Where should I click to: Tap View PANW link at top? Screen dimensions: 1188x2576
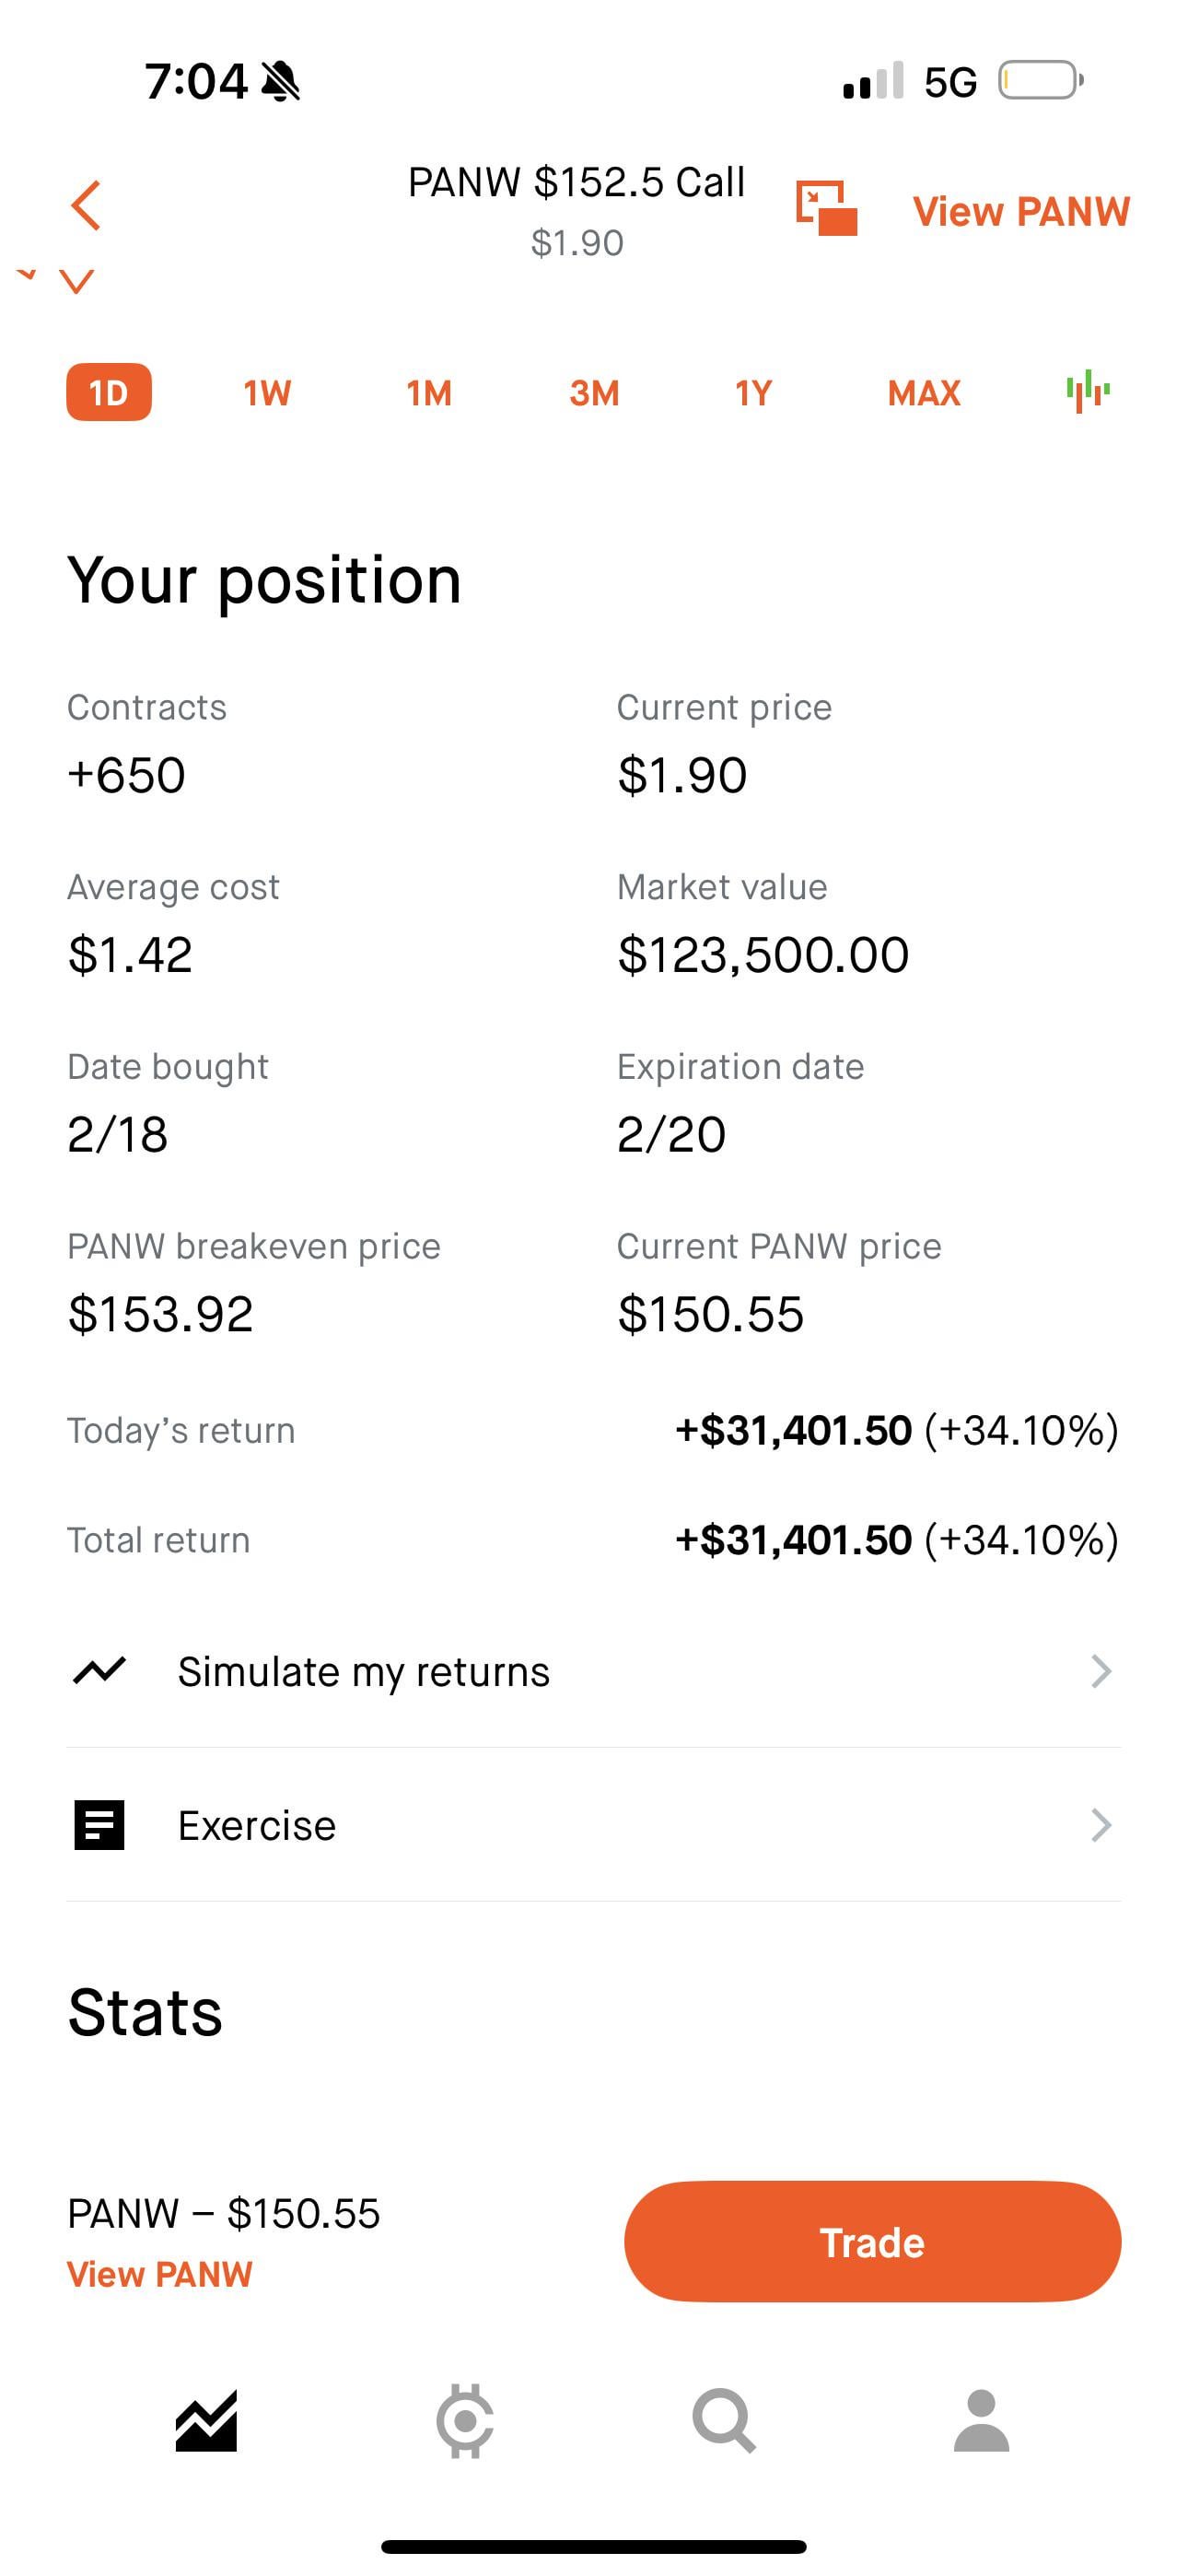(x=1021, y=211)
